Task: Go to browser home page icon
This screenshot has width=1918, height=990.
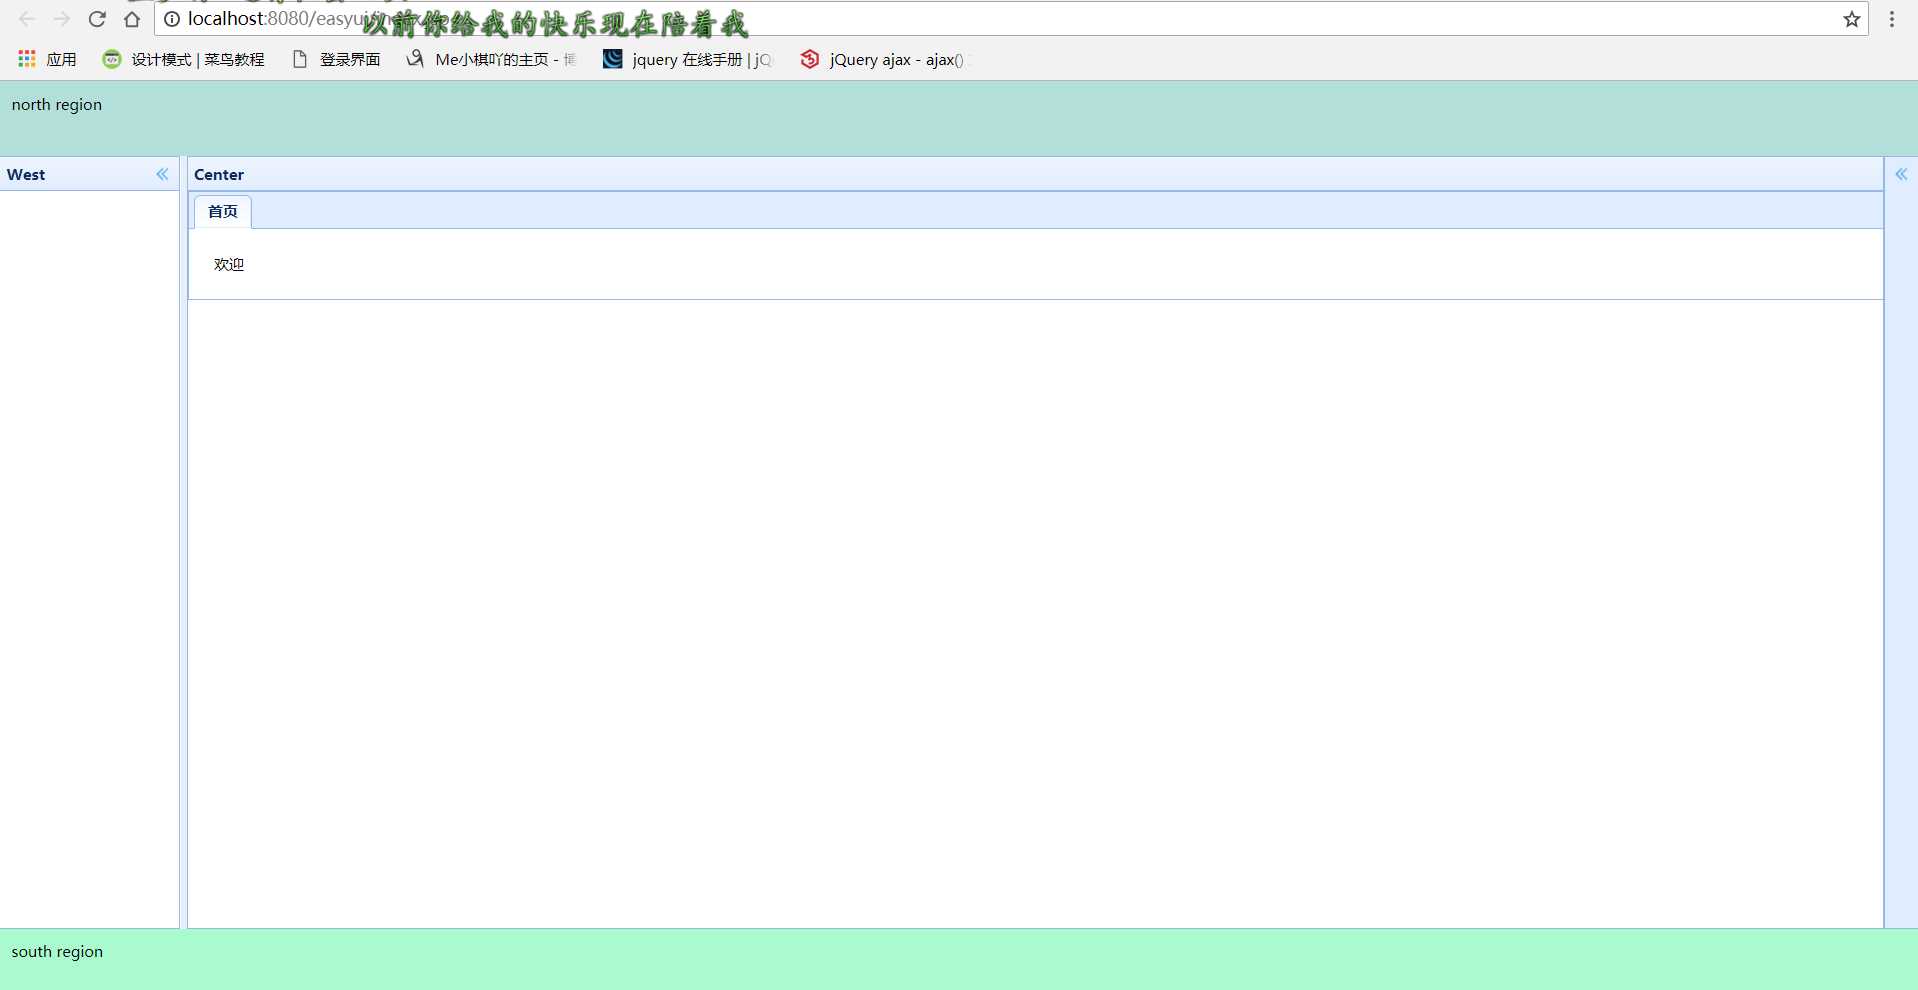Action: [132, 19]
